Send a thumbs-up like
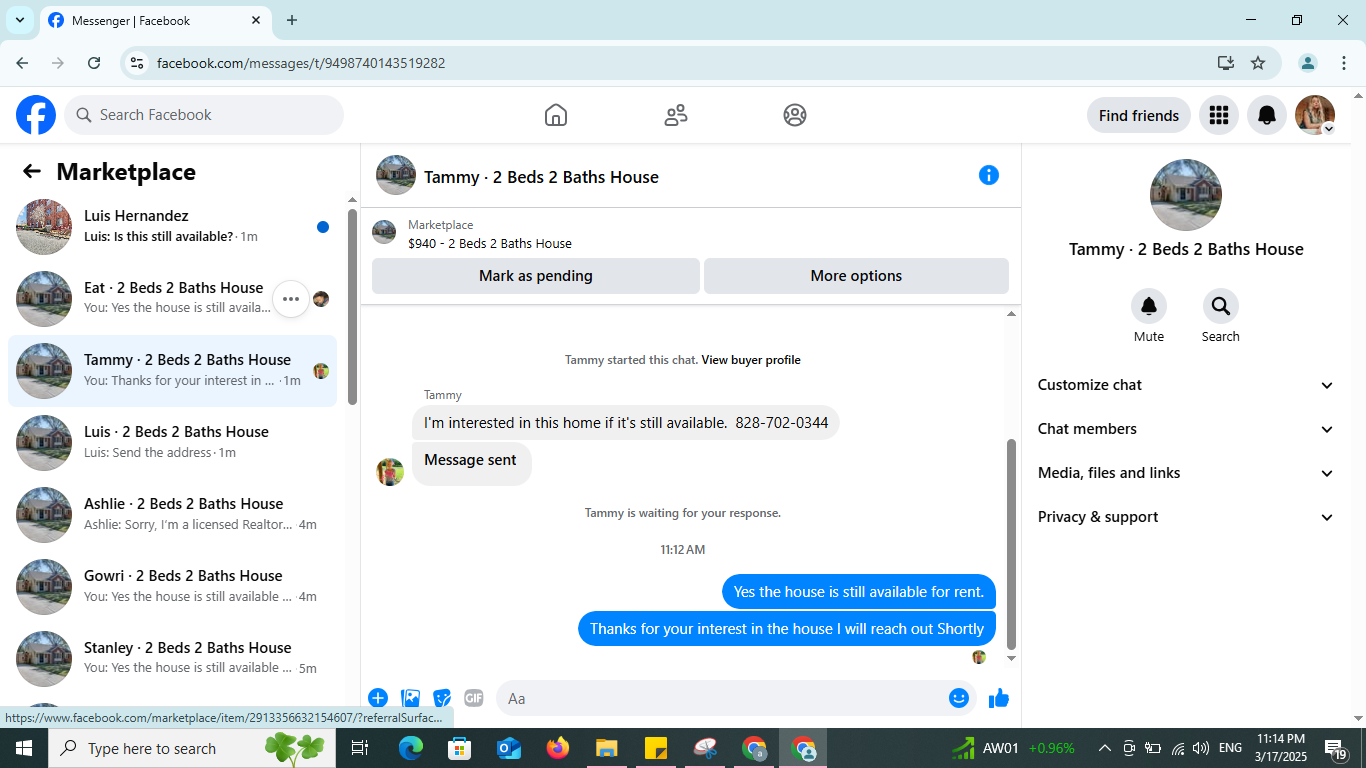Screen dimensions: 1366x768 point(999,698)
